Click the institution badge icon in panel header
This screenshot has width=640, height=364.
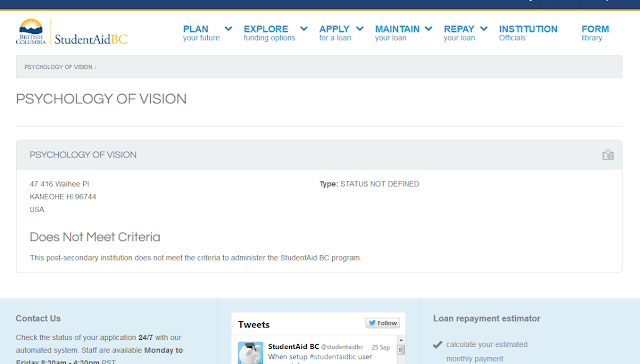click(x=608, y=155)
